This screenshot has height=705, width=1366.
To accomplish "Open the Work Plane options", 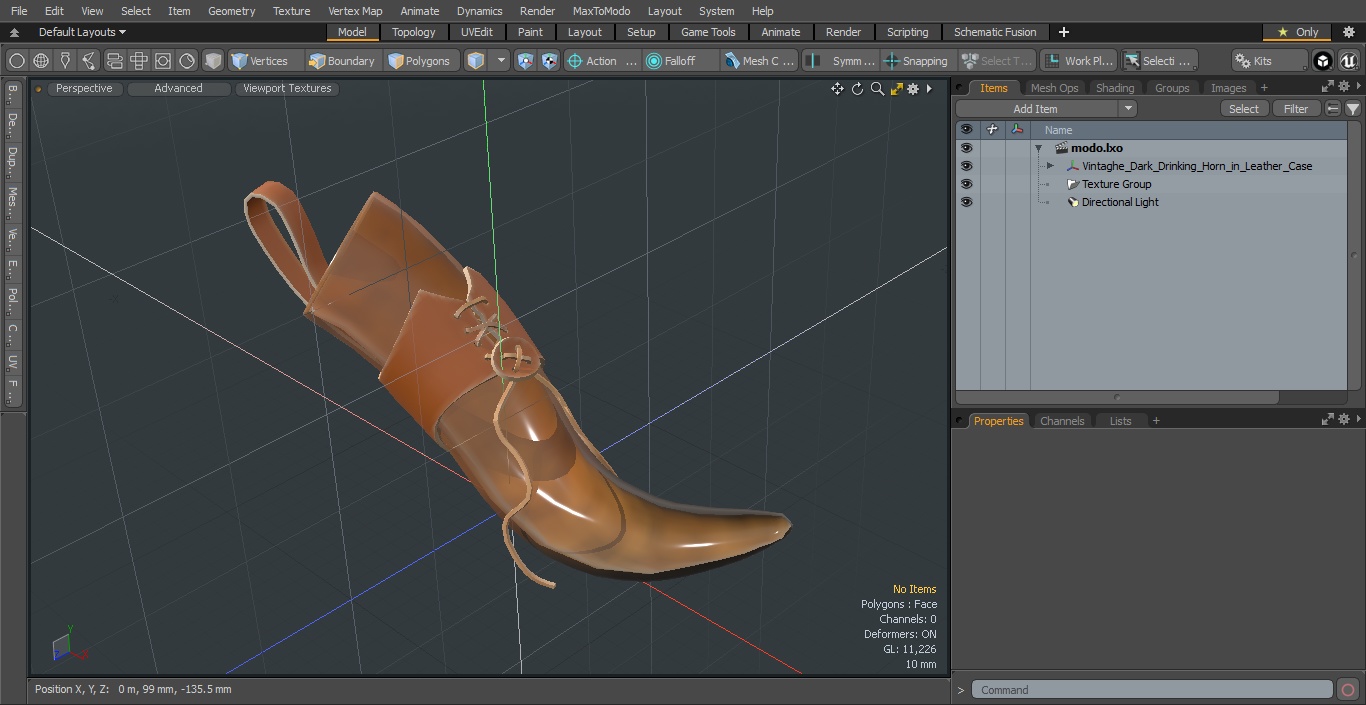I will tap(1079, 61).
